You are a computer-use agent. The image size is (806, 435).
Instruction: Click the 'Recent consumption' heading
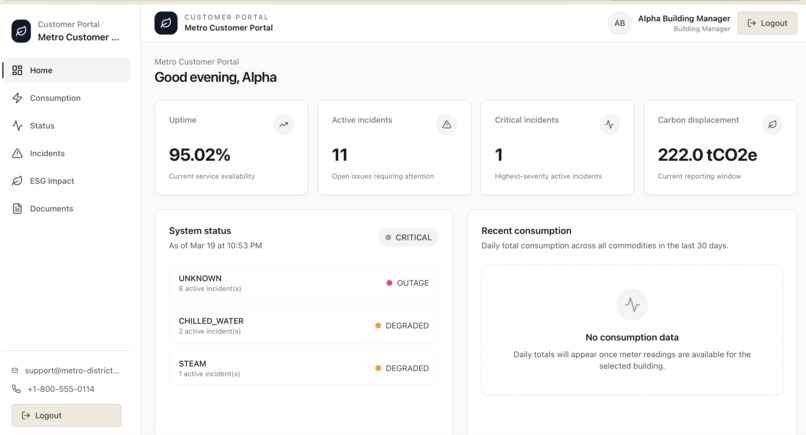coord(526,231)
